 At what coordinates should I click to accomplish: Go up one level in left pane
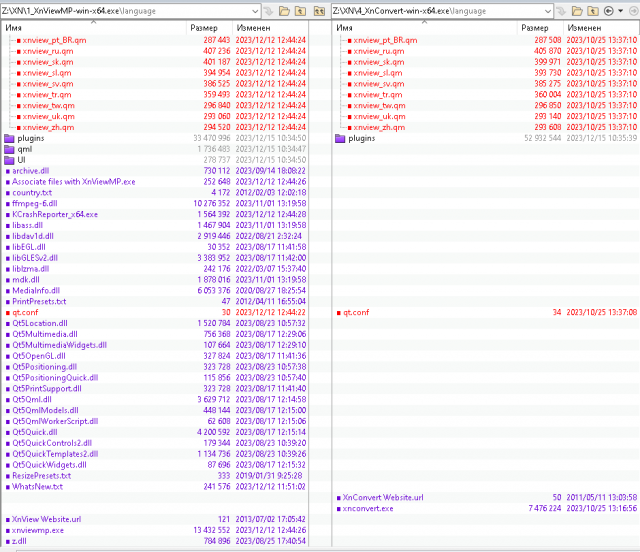tap(301, 11)
